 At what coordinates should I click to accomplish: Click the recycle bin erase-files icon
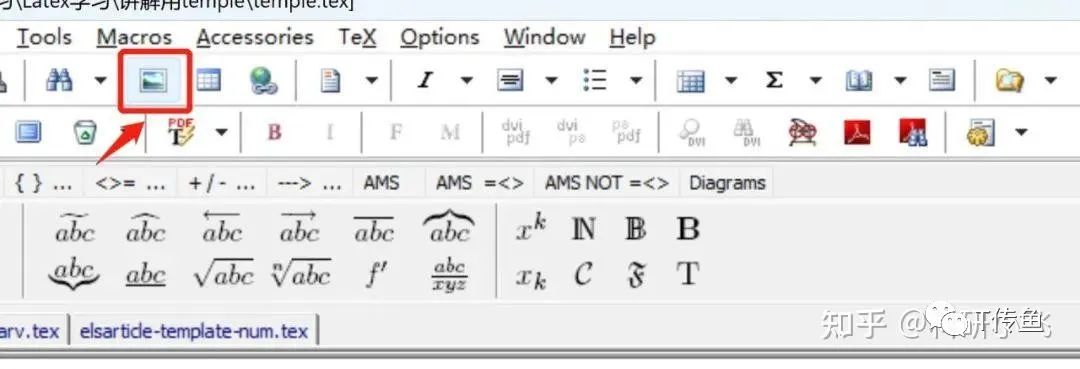[85, 131]
